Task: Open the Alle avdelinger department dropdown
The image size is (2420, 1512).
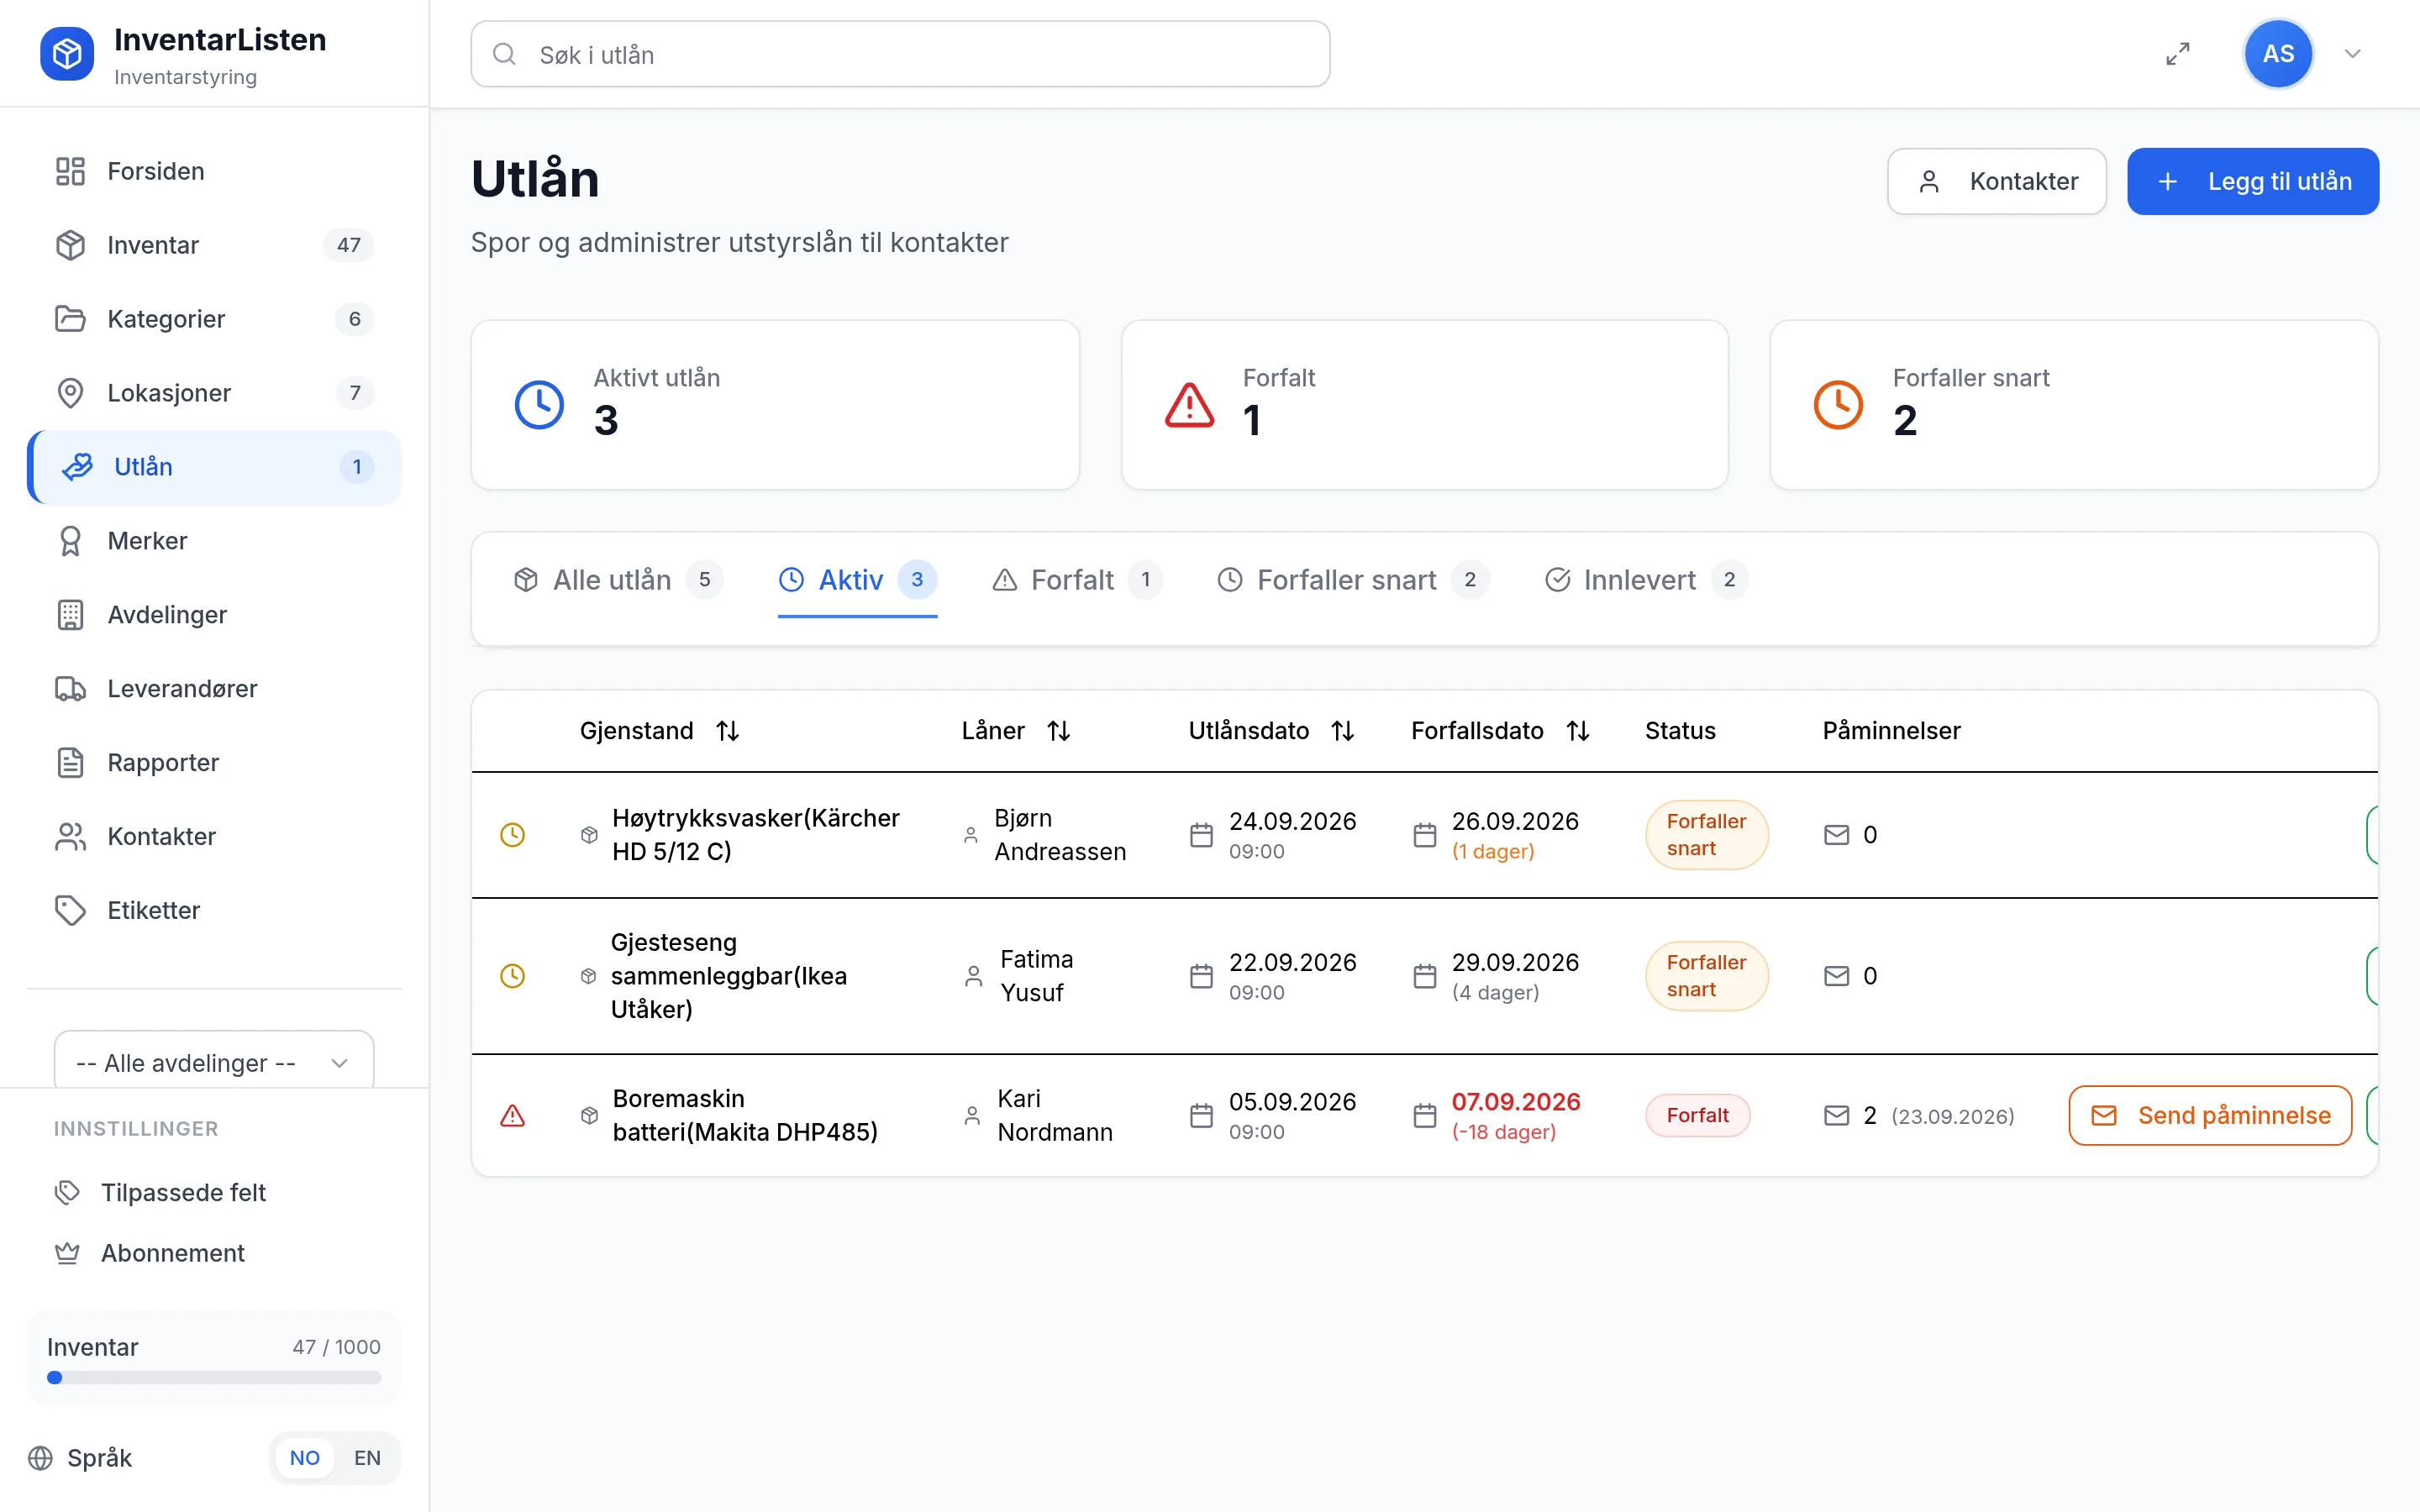Action: (214, 1062)
